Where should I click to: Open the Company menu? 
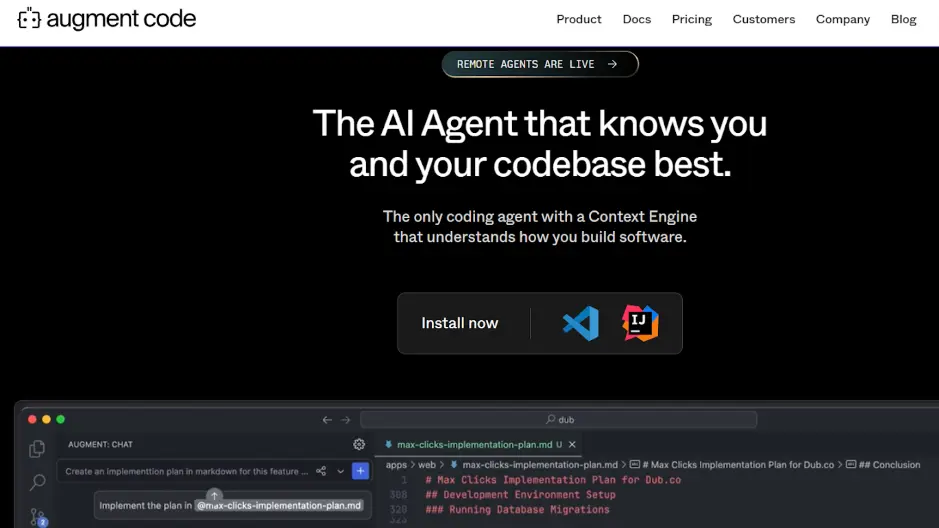click(843, 19)
